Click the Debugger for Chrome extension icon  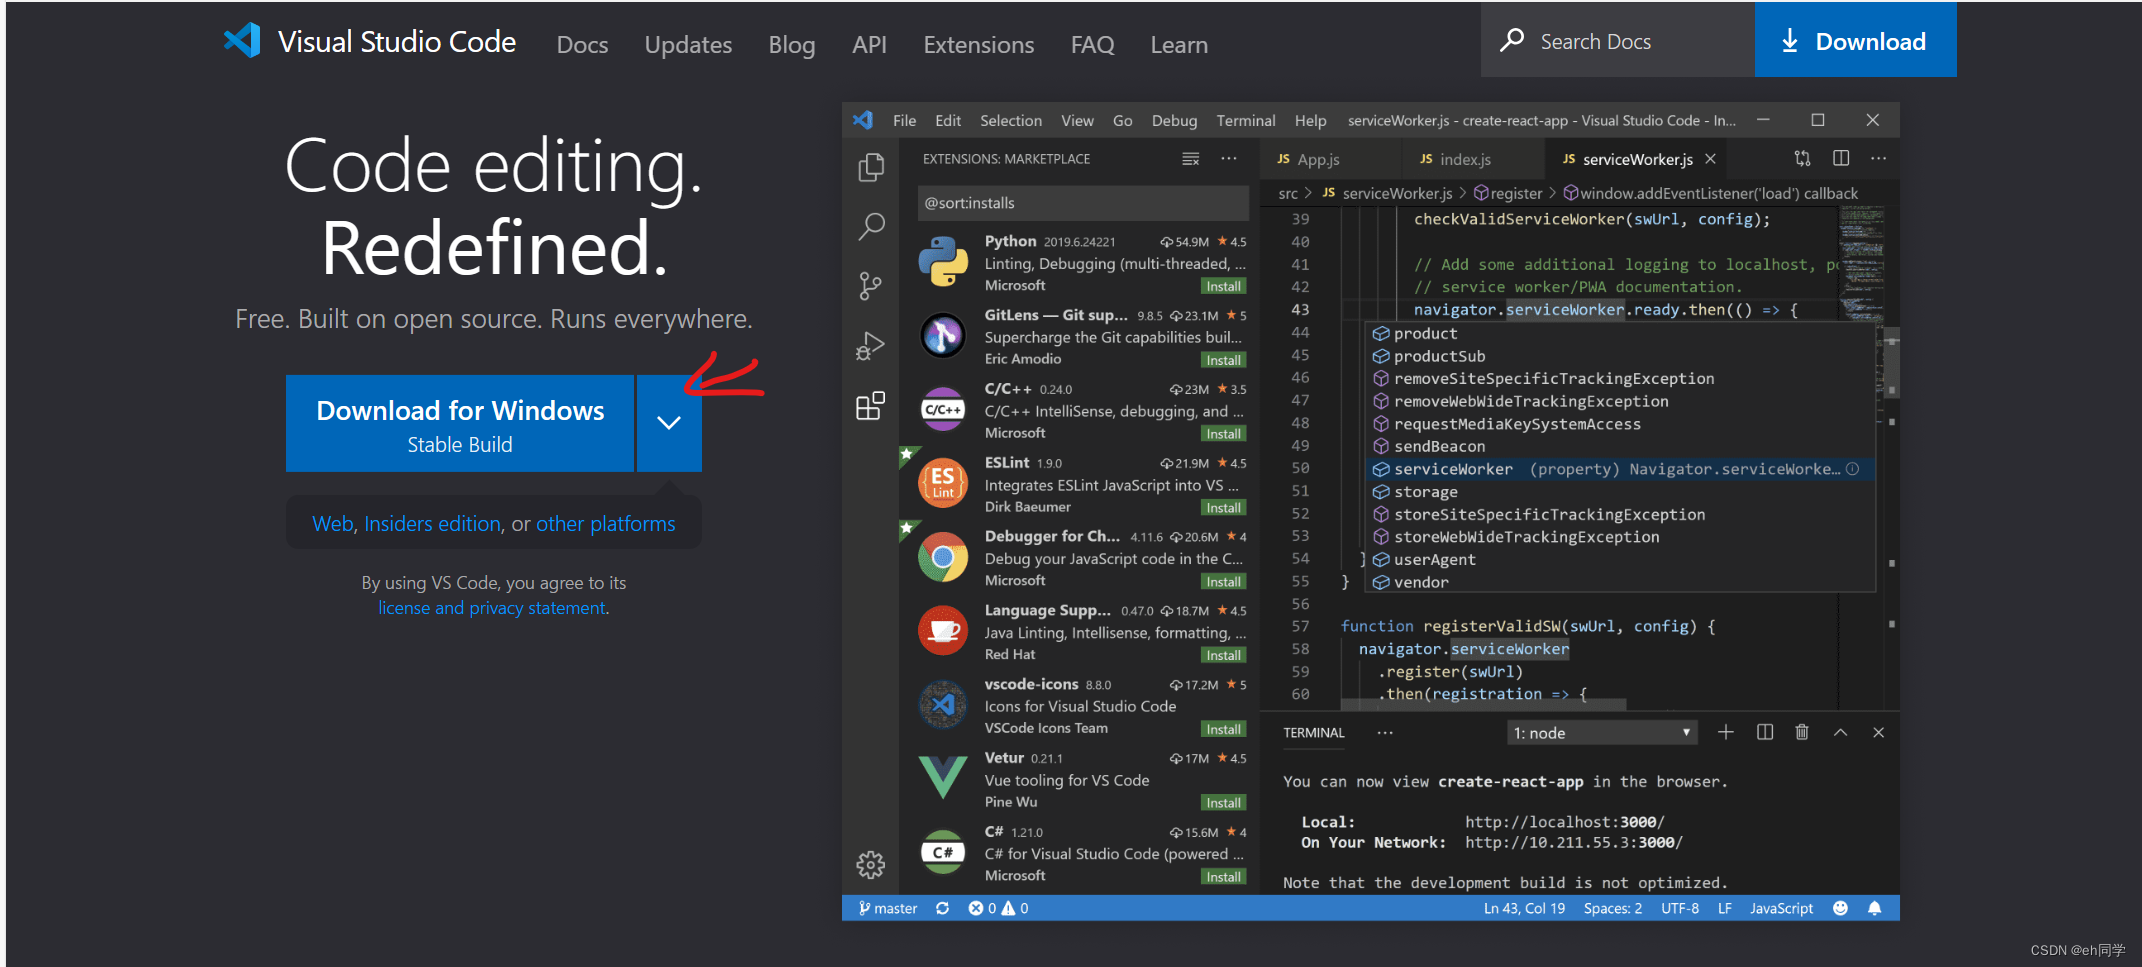pyautogui.click(x=943, y=557)
